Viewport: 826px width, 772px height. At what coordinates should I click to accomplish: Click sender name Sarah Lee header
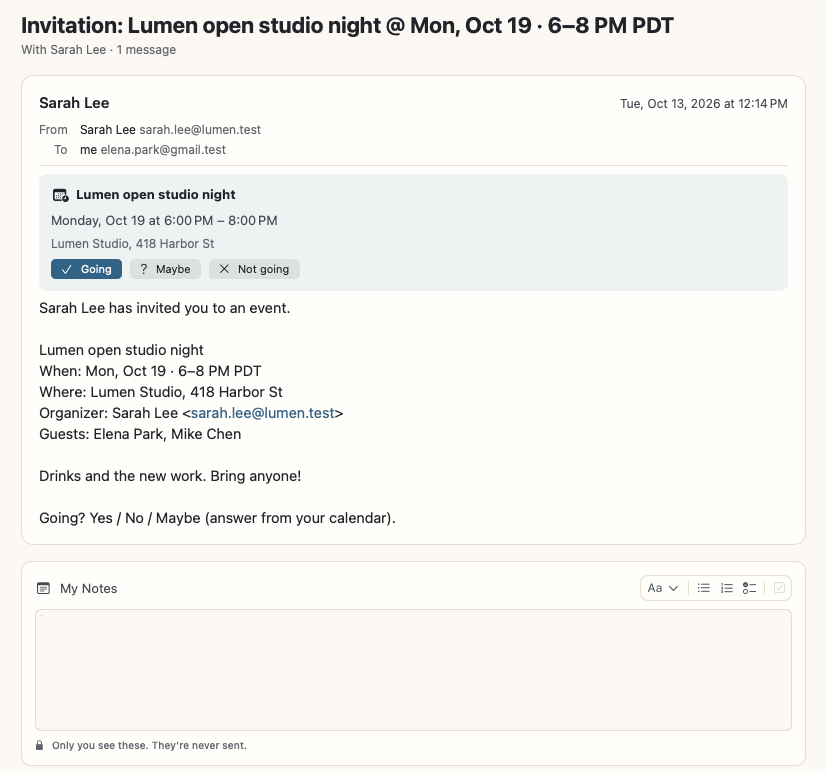pos(74,103)
